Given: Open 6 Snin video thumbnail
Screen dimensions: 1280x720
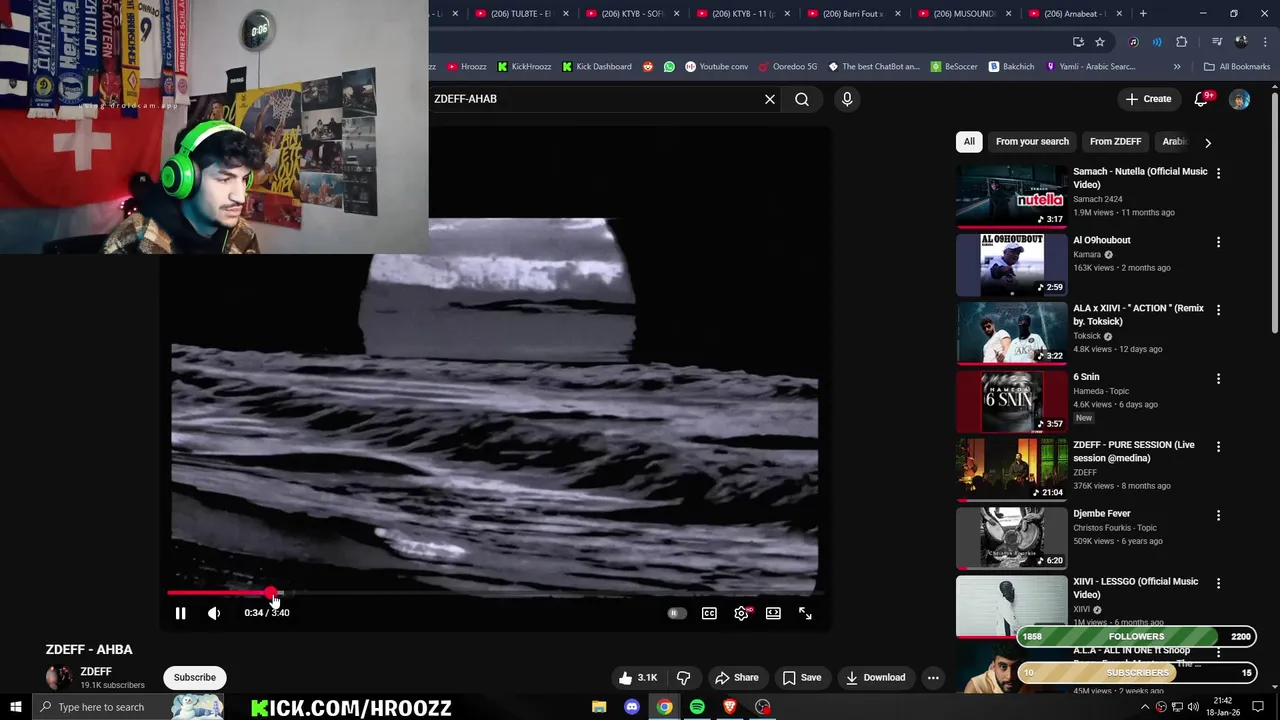Looking at the screenshot, I should [x=1011, y=401].
